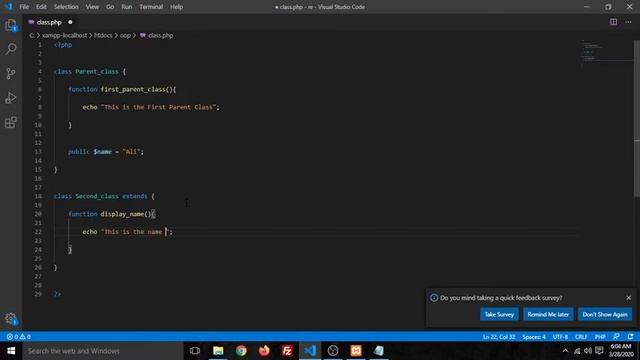Screen dimensions: 640x360
Task: Open the Run menu
Action: coord(127,7)
